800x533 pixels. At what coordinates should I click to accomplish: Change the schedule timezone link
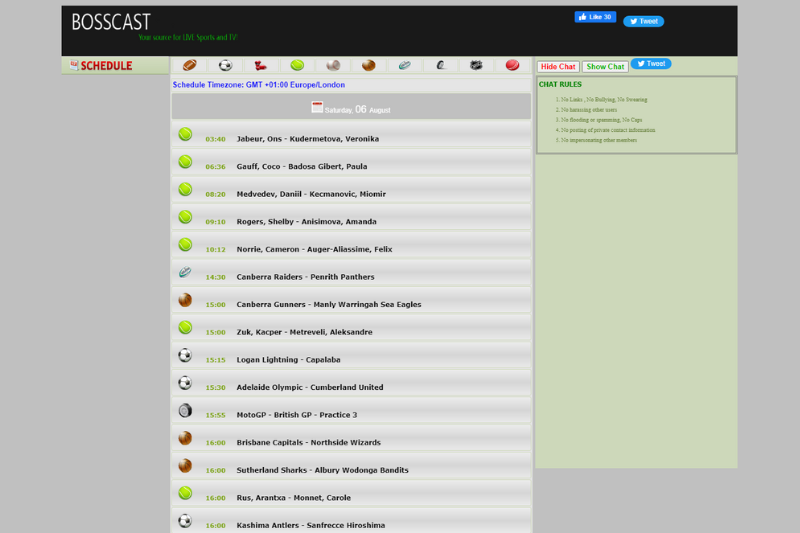(259, 85)
